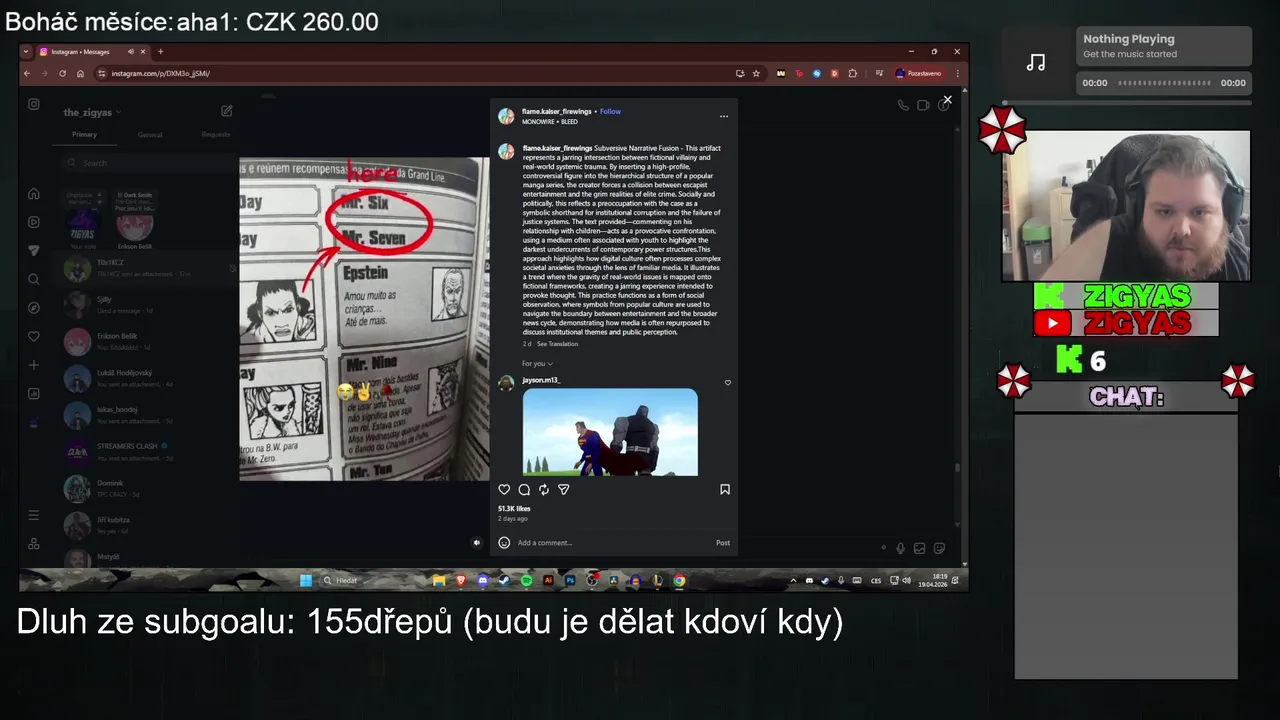Show hidden system tray icons

click(794, 580)
